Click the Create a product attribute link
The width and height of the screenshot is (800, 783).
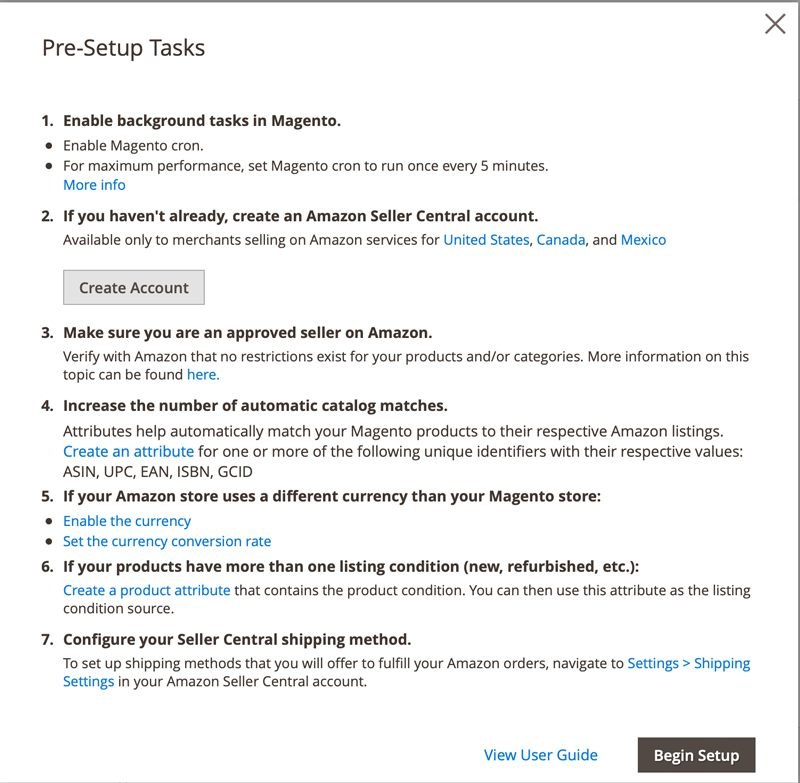tap(146, 589)
